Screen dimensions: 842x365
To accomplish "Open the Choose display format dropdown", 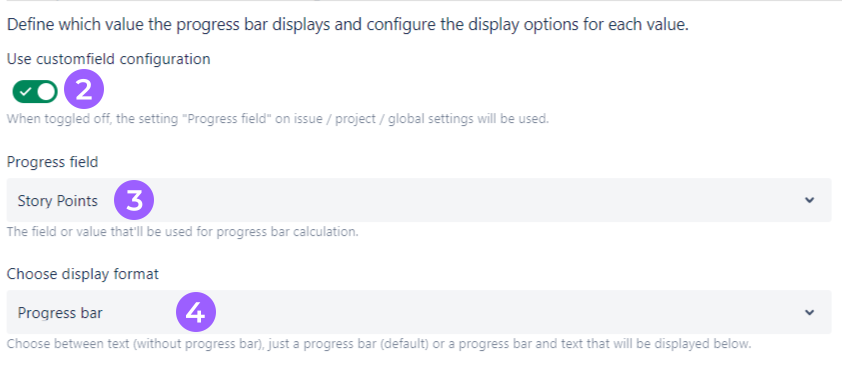I will (x=419, y=312).
